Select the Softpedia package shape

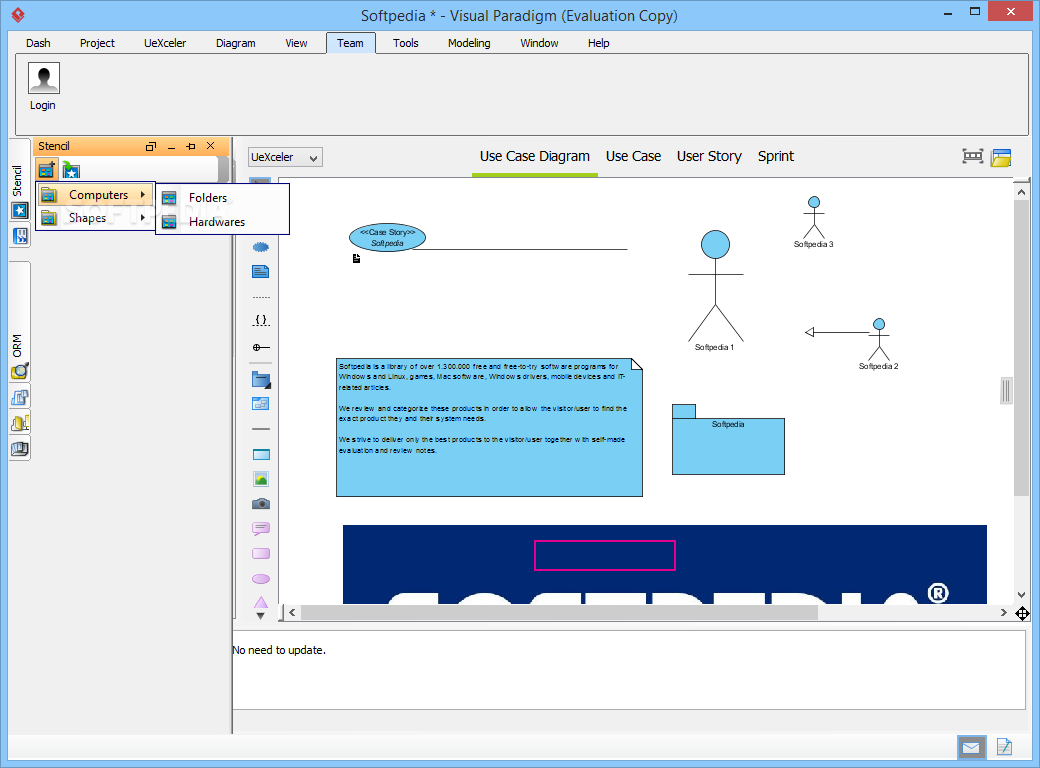click(728, 439)
